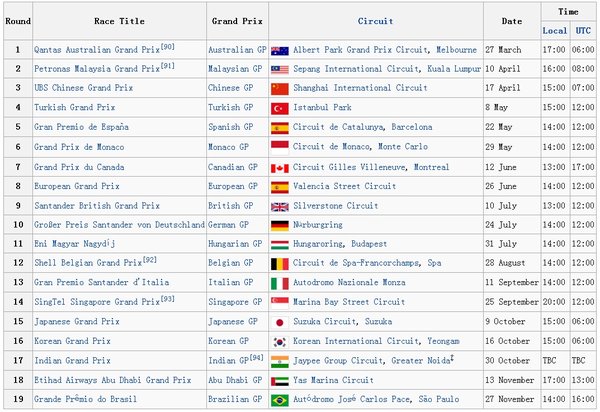Viewport: 600px width, 412px height.
Task: Open reference 90 next to Qantas Australian Grand Prix
Action: [168, 46]
